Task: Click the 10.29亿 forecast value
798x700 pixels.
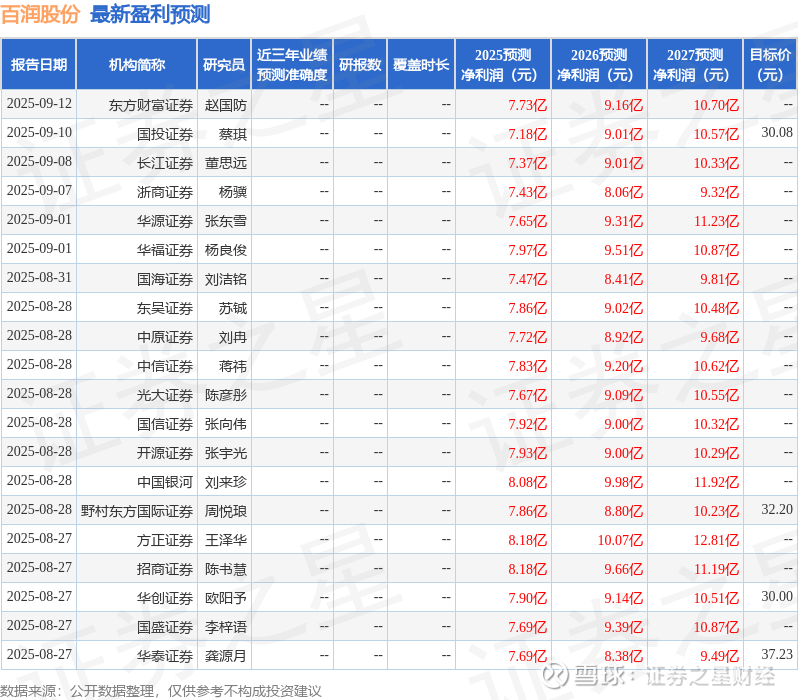Action: [x=716, y=454]
